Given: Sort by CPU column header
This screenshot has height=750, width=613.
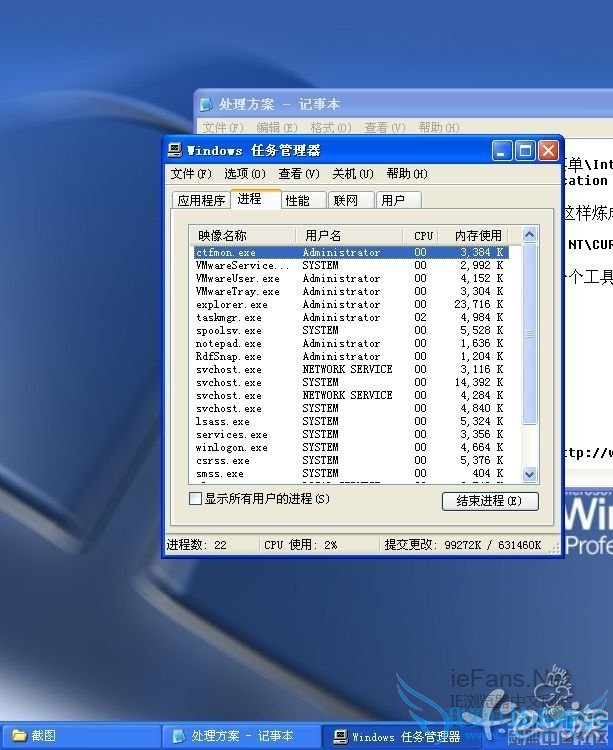Looking at the screenshot, I should tap(420, 235).
